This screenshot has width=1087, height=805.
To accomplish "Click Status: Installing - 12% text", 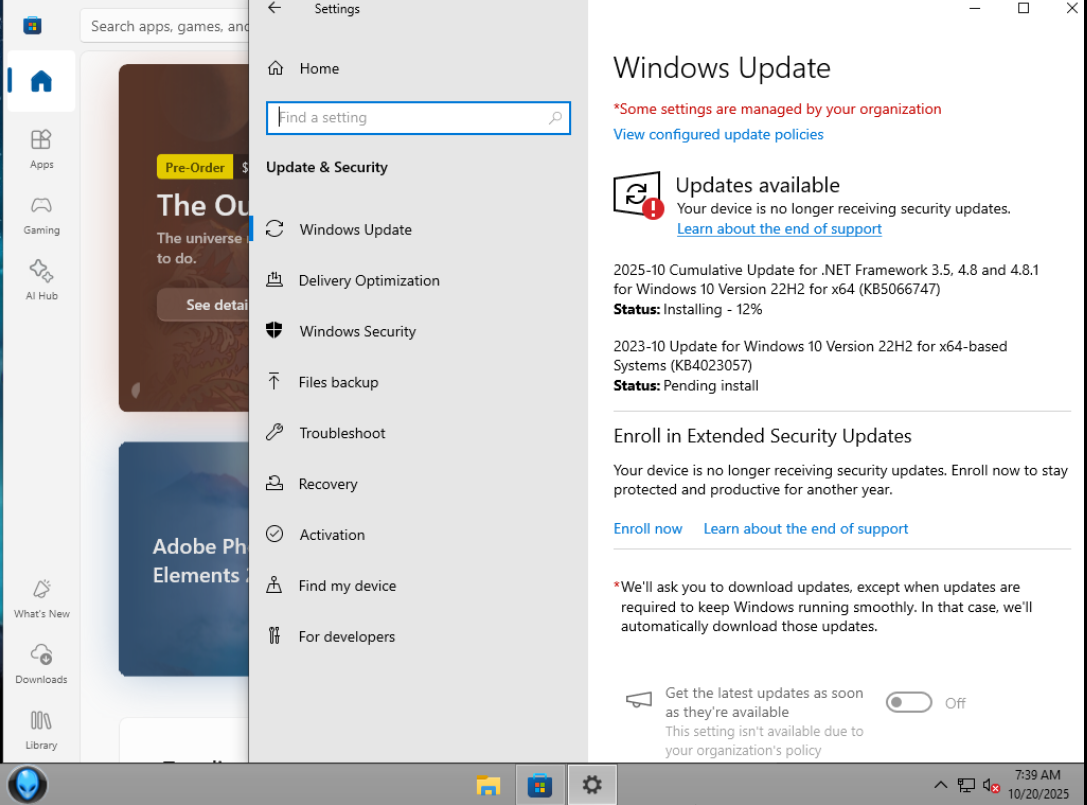I will (x=688, y=309).
